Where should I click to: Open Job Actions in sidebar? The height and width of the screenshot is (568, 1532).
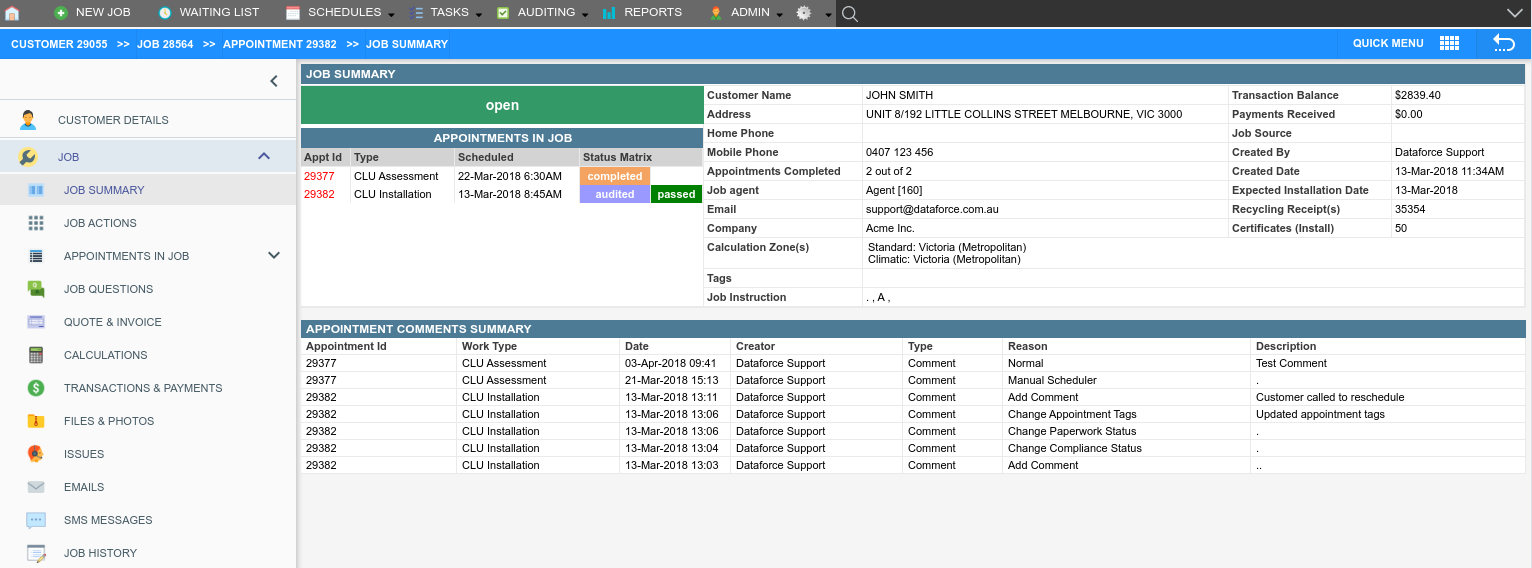point(100,223)
